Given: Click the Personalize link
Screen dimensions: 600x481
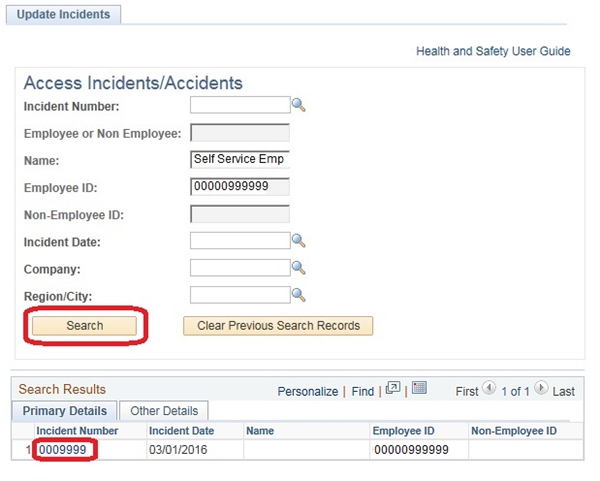Looking at the screenshot, I should tap(308, 391).
